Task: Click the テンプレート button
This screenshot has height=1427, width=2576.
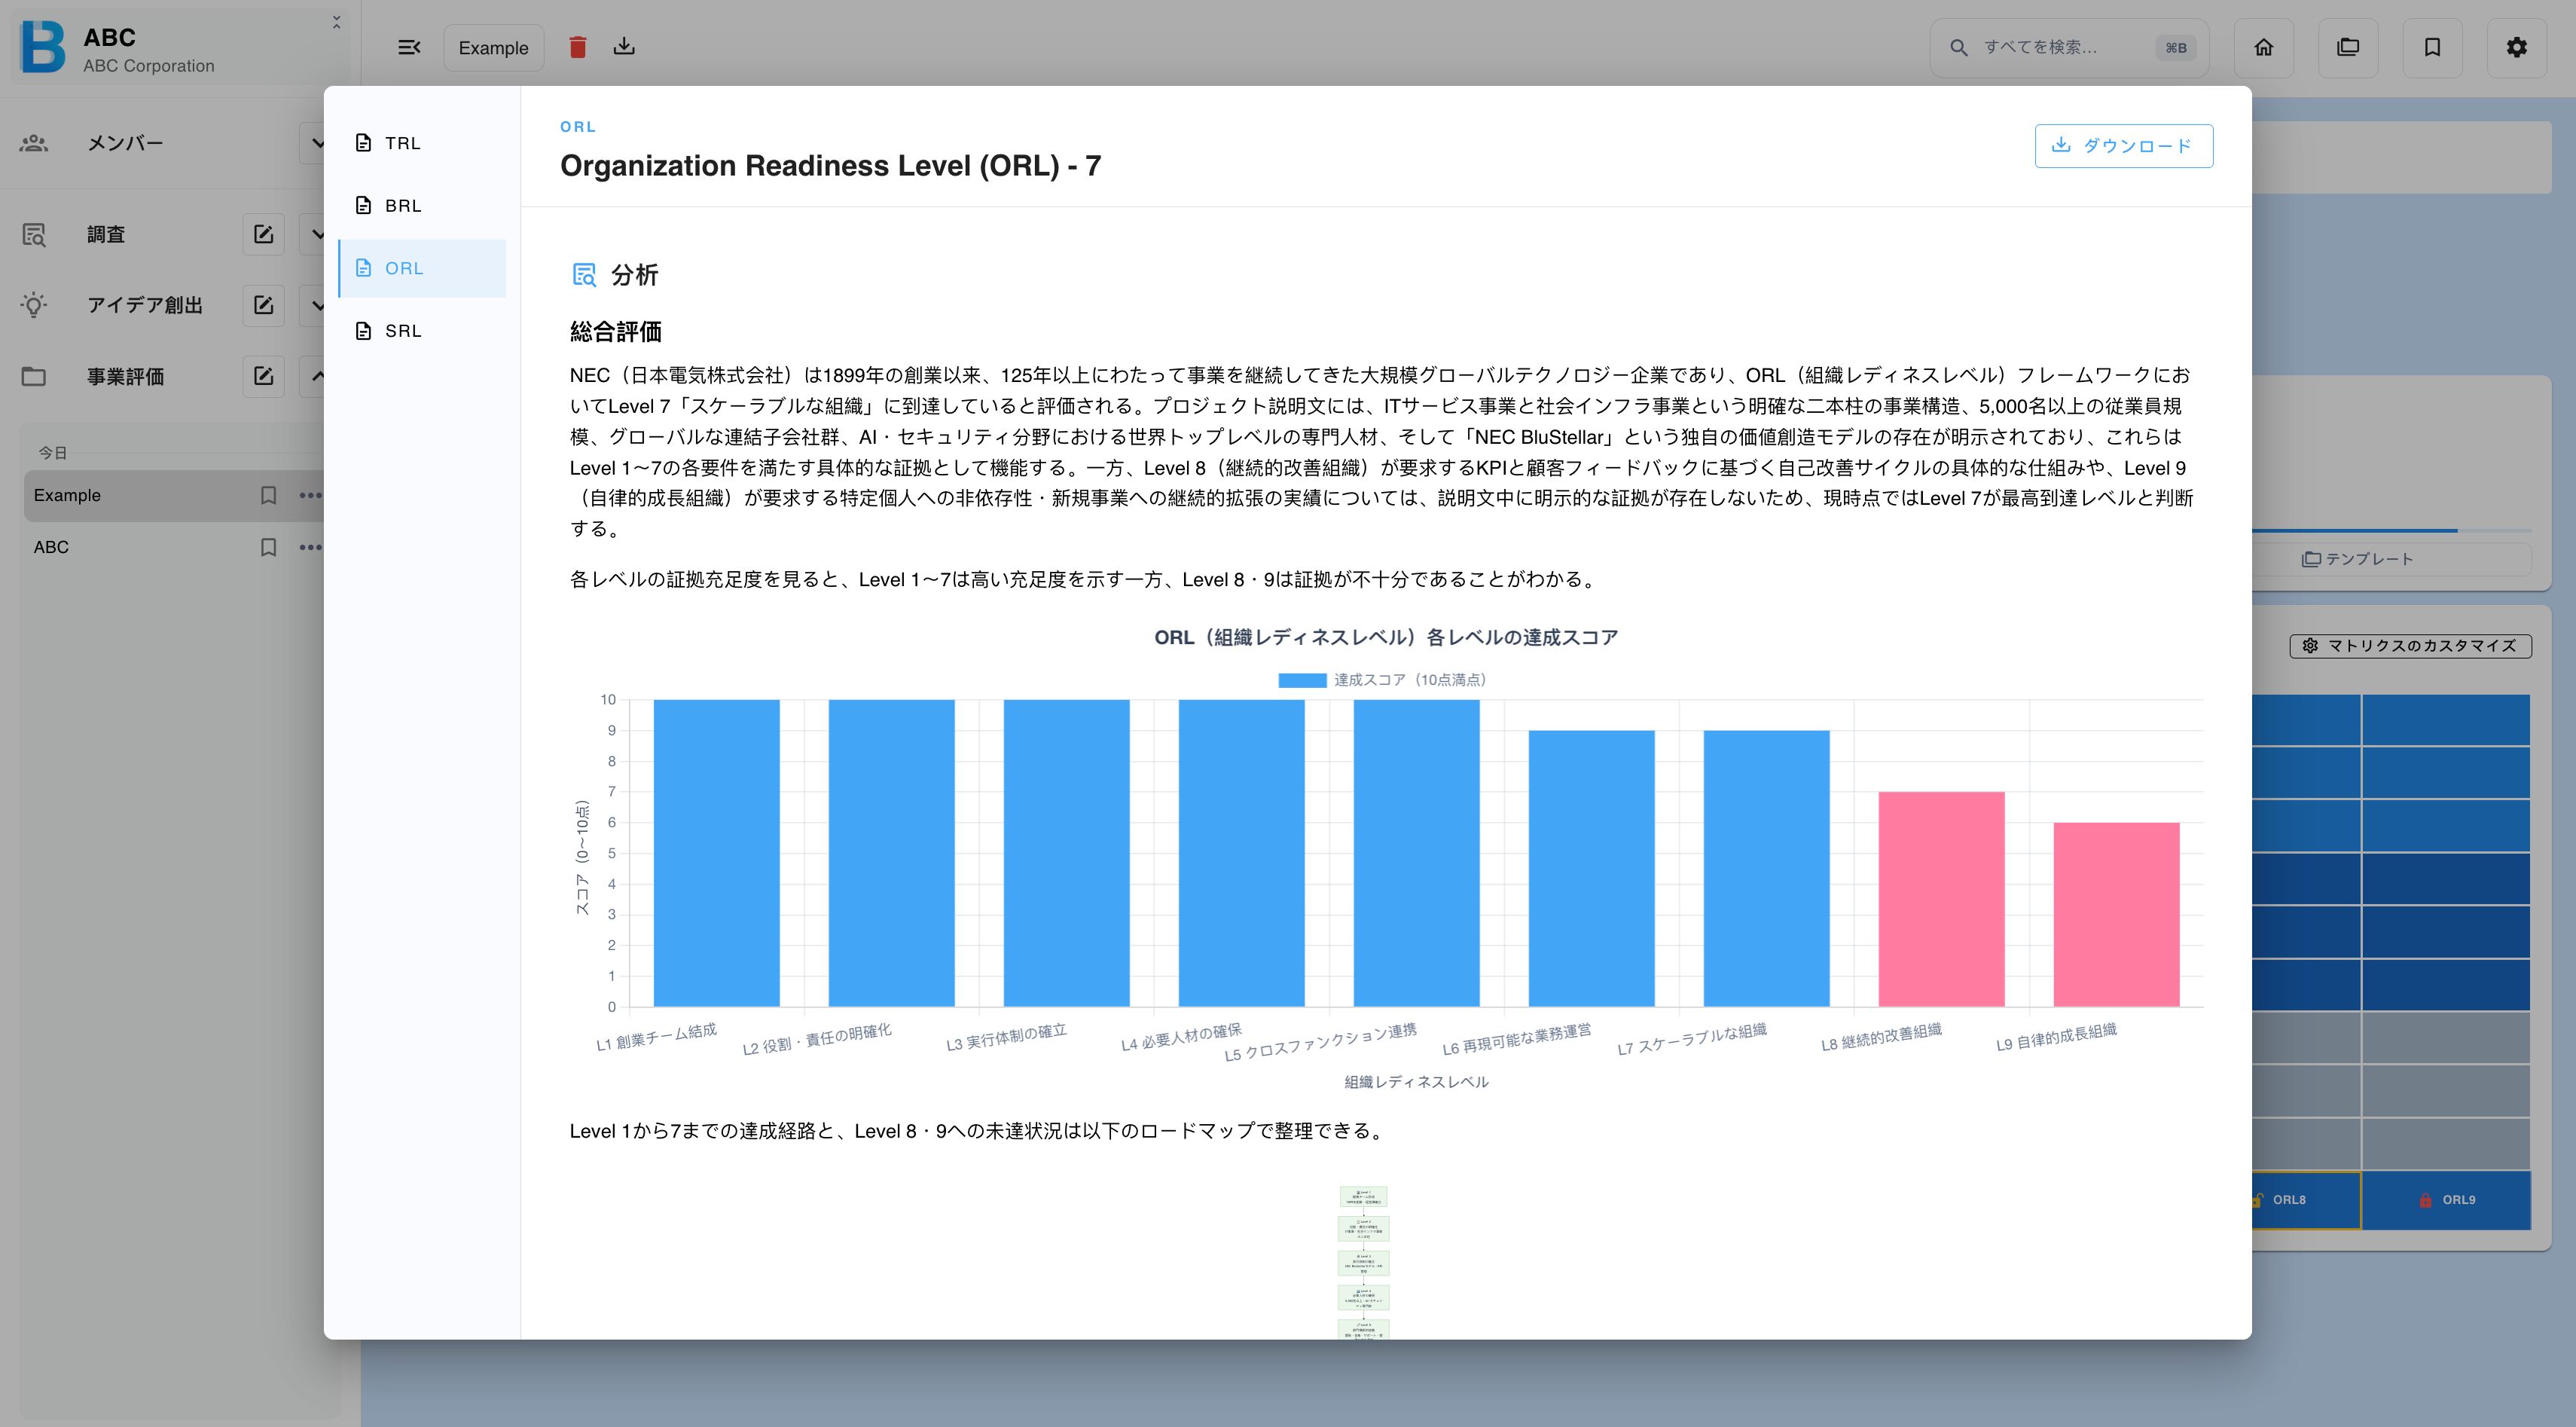Action: [2358, 559]
